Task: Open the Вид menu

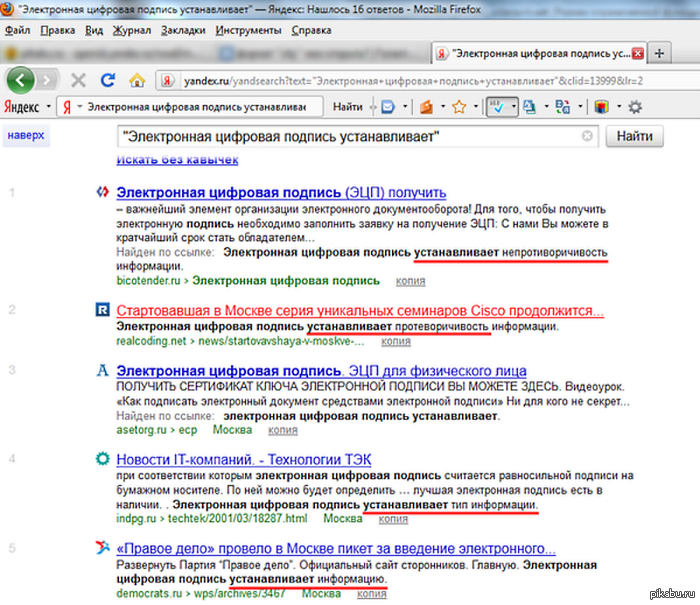Action: pos(94,30)
